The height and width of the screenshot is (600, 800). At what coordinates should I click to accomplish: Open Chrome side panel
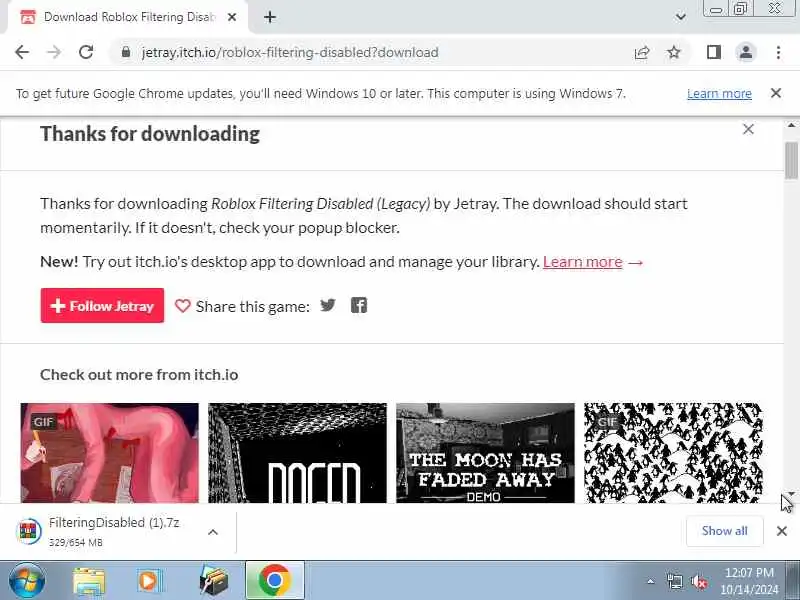[x=713, y=52]
